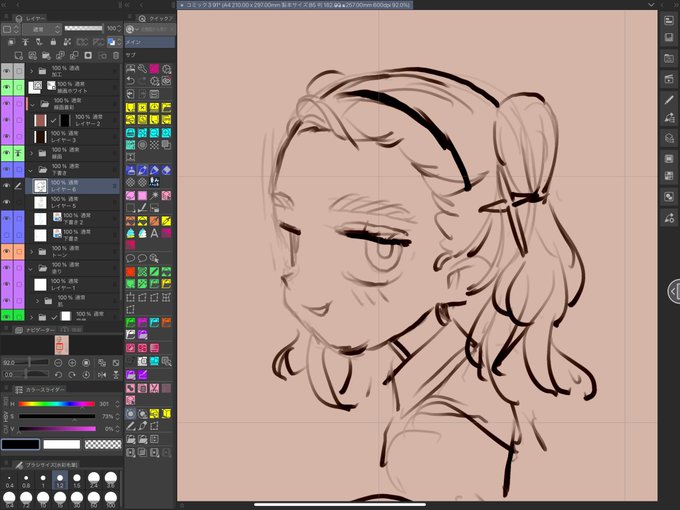Click the scissors icon in Quick Access
680x510 pixels.
[154, 388]
